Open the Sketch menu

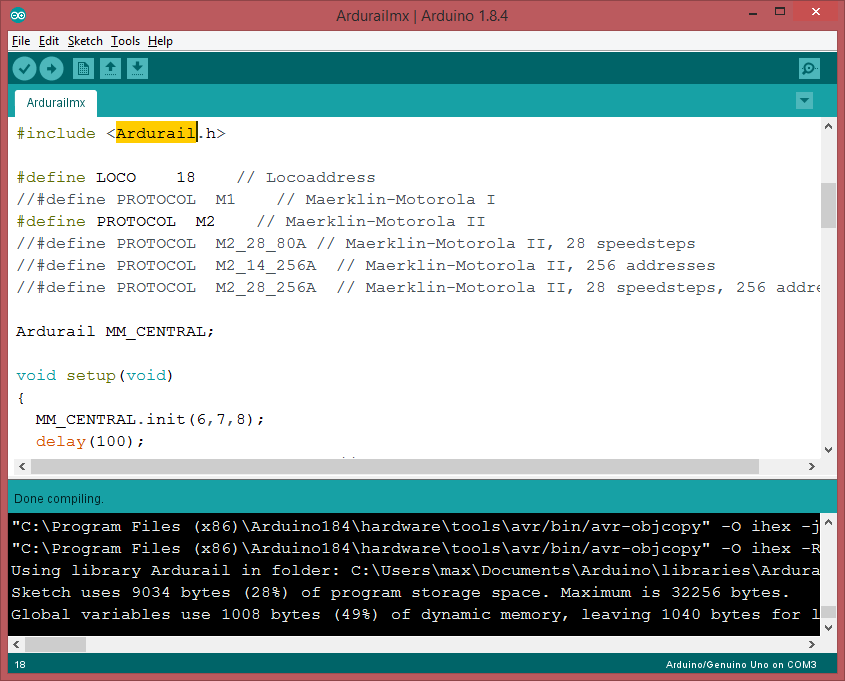tap(85, 41)
